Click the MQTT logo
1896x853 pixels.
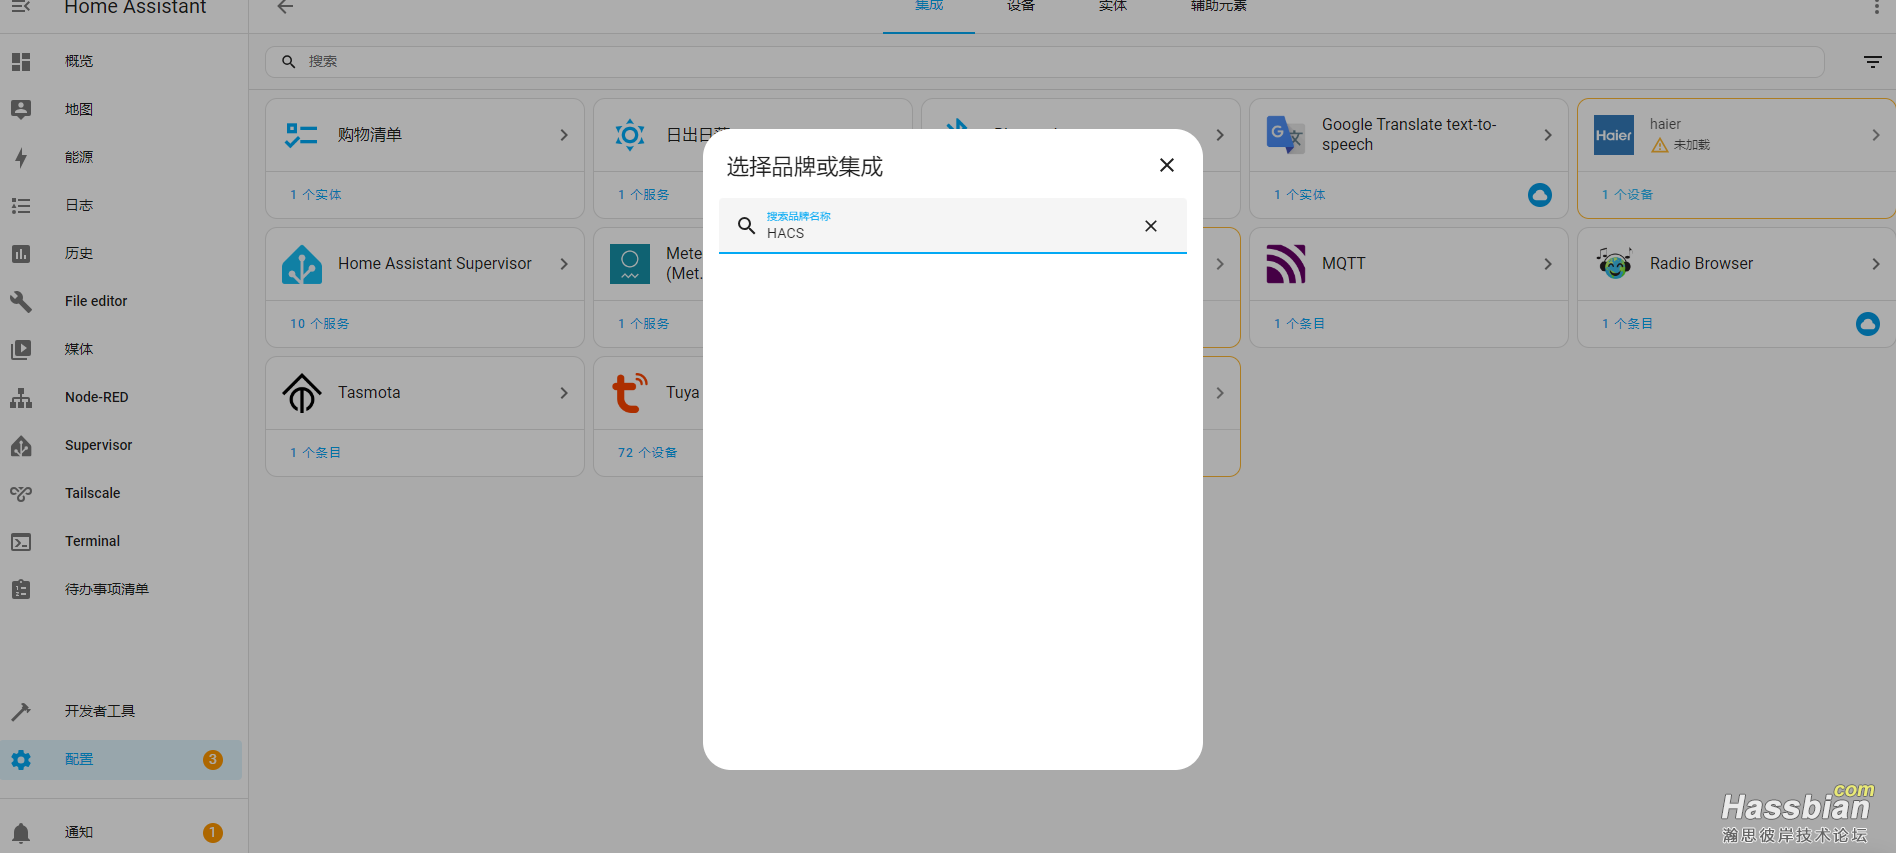(x=1286, y=264)
